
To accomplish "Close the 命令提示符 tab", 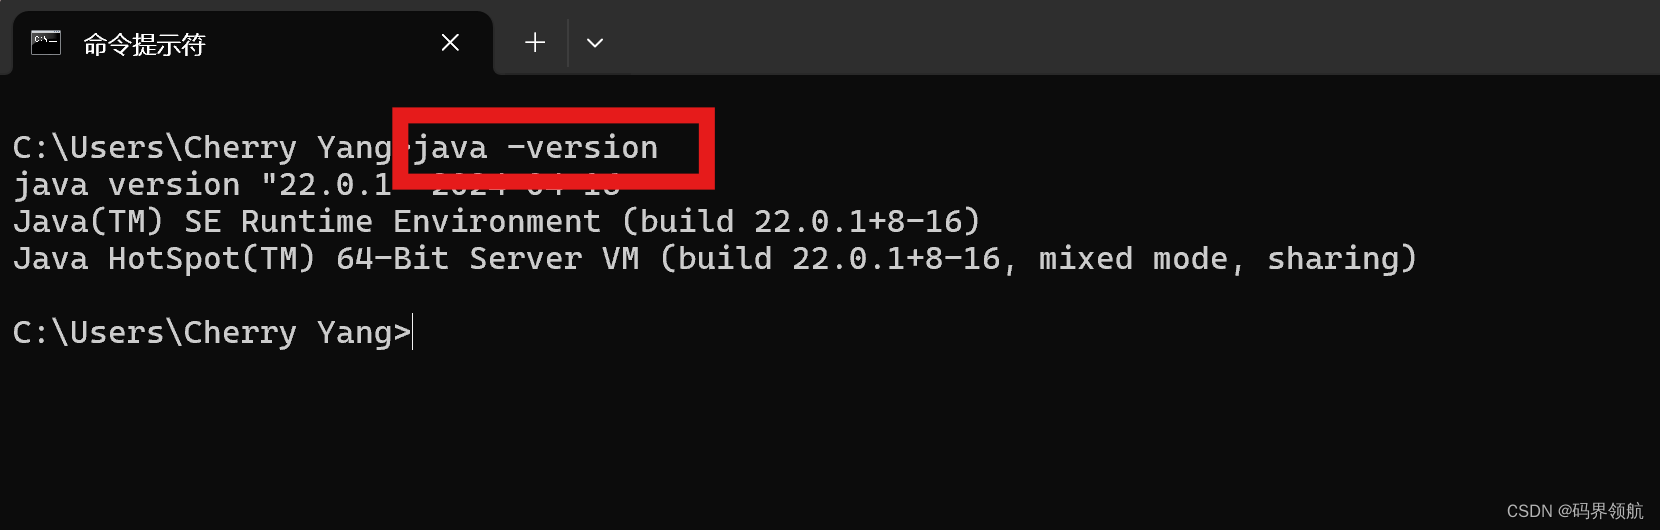I will coord(450,43).
